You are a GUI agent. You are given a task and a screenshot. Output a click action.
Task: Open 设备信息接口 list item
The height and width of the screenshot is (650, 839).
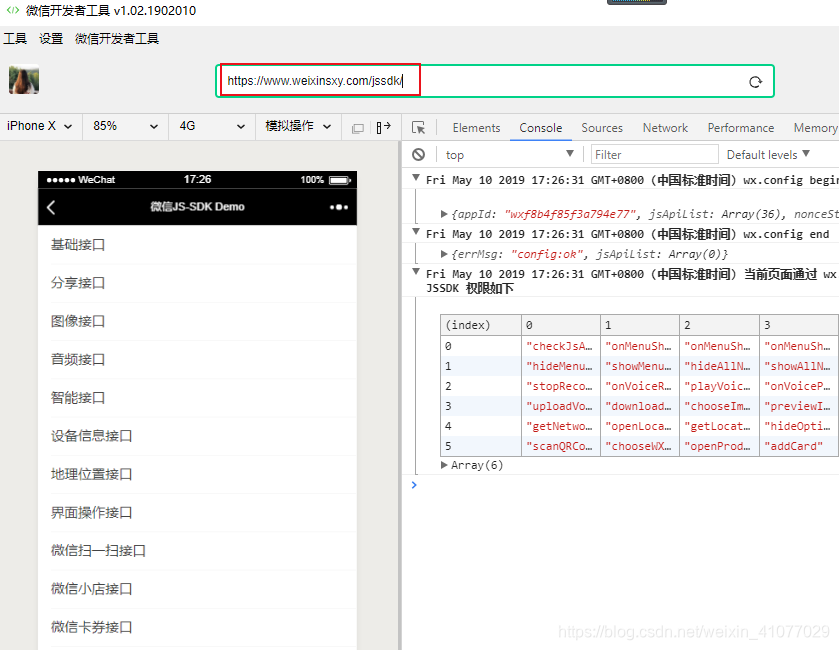(x=197, y=436)
